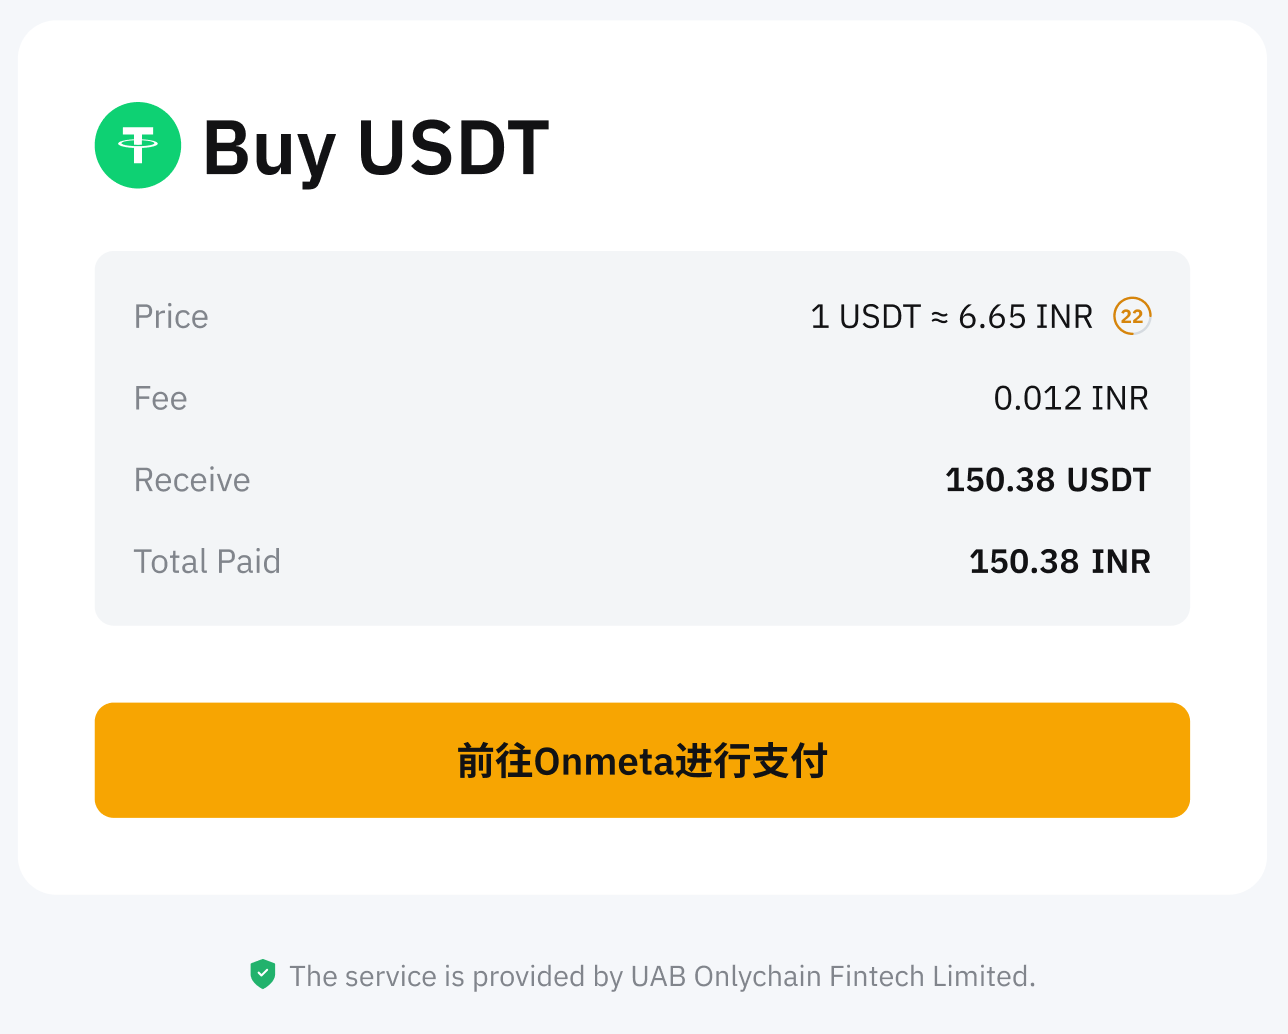Select the Price row label
Viewport: 1288px width, 1034px height.
click(x=171, y=317)
